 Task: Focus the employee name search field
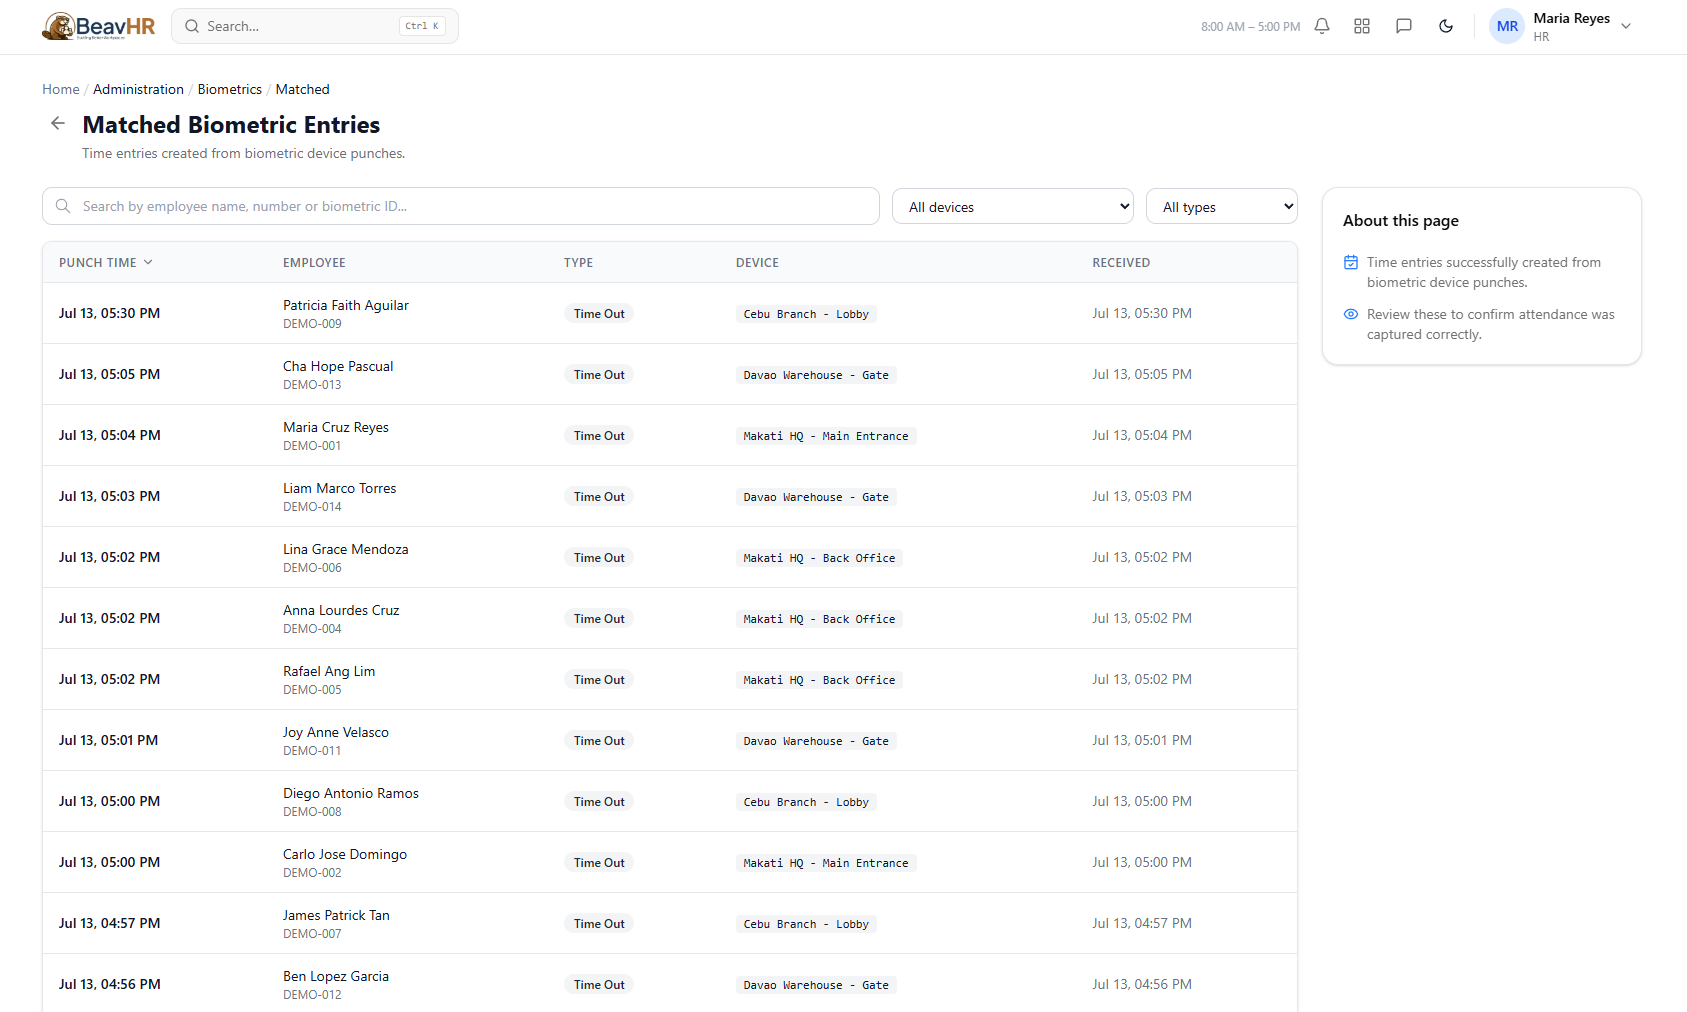pyautogui.click(x=461, y=206)
